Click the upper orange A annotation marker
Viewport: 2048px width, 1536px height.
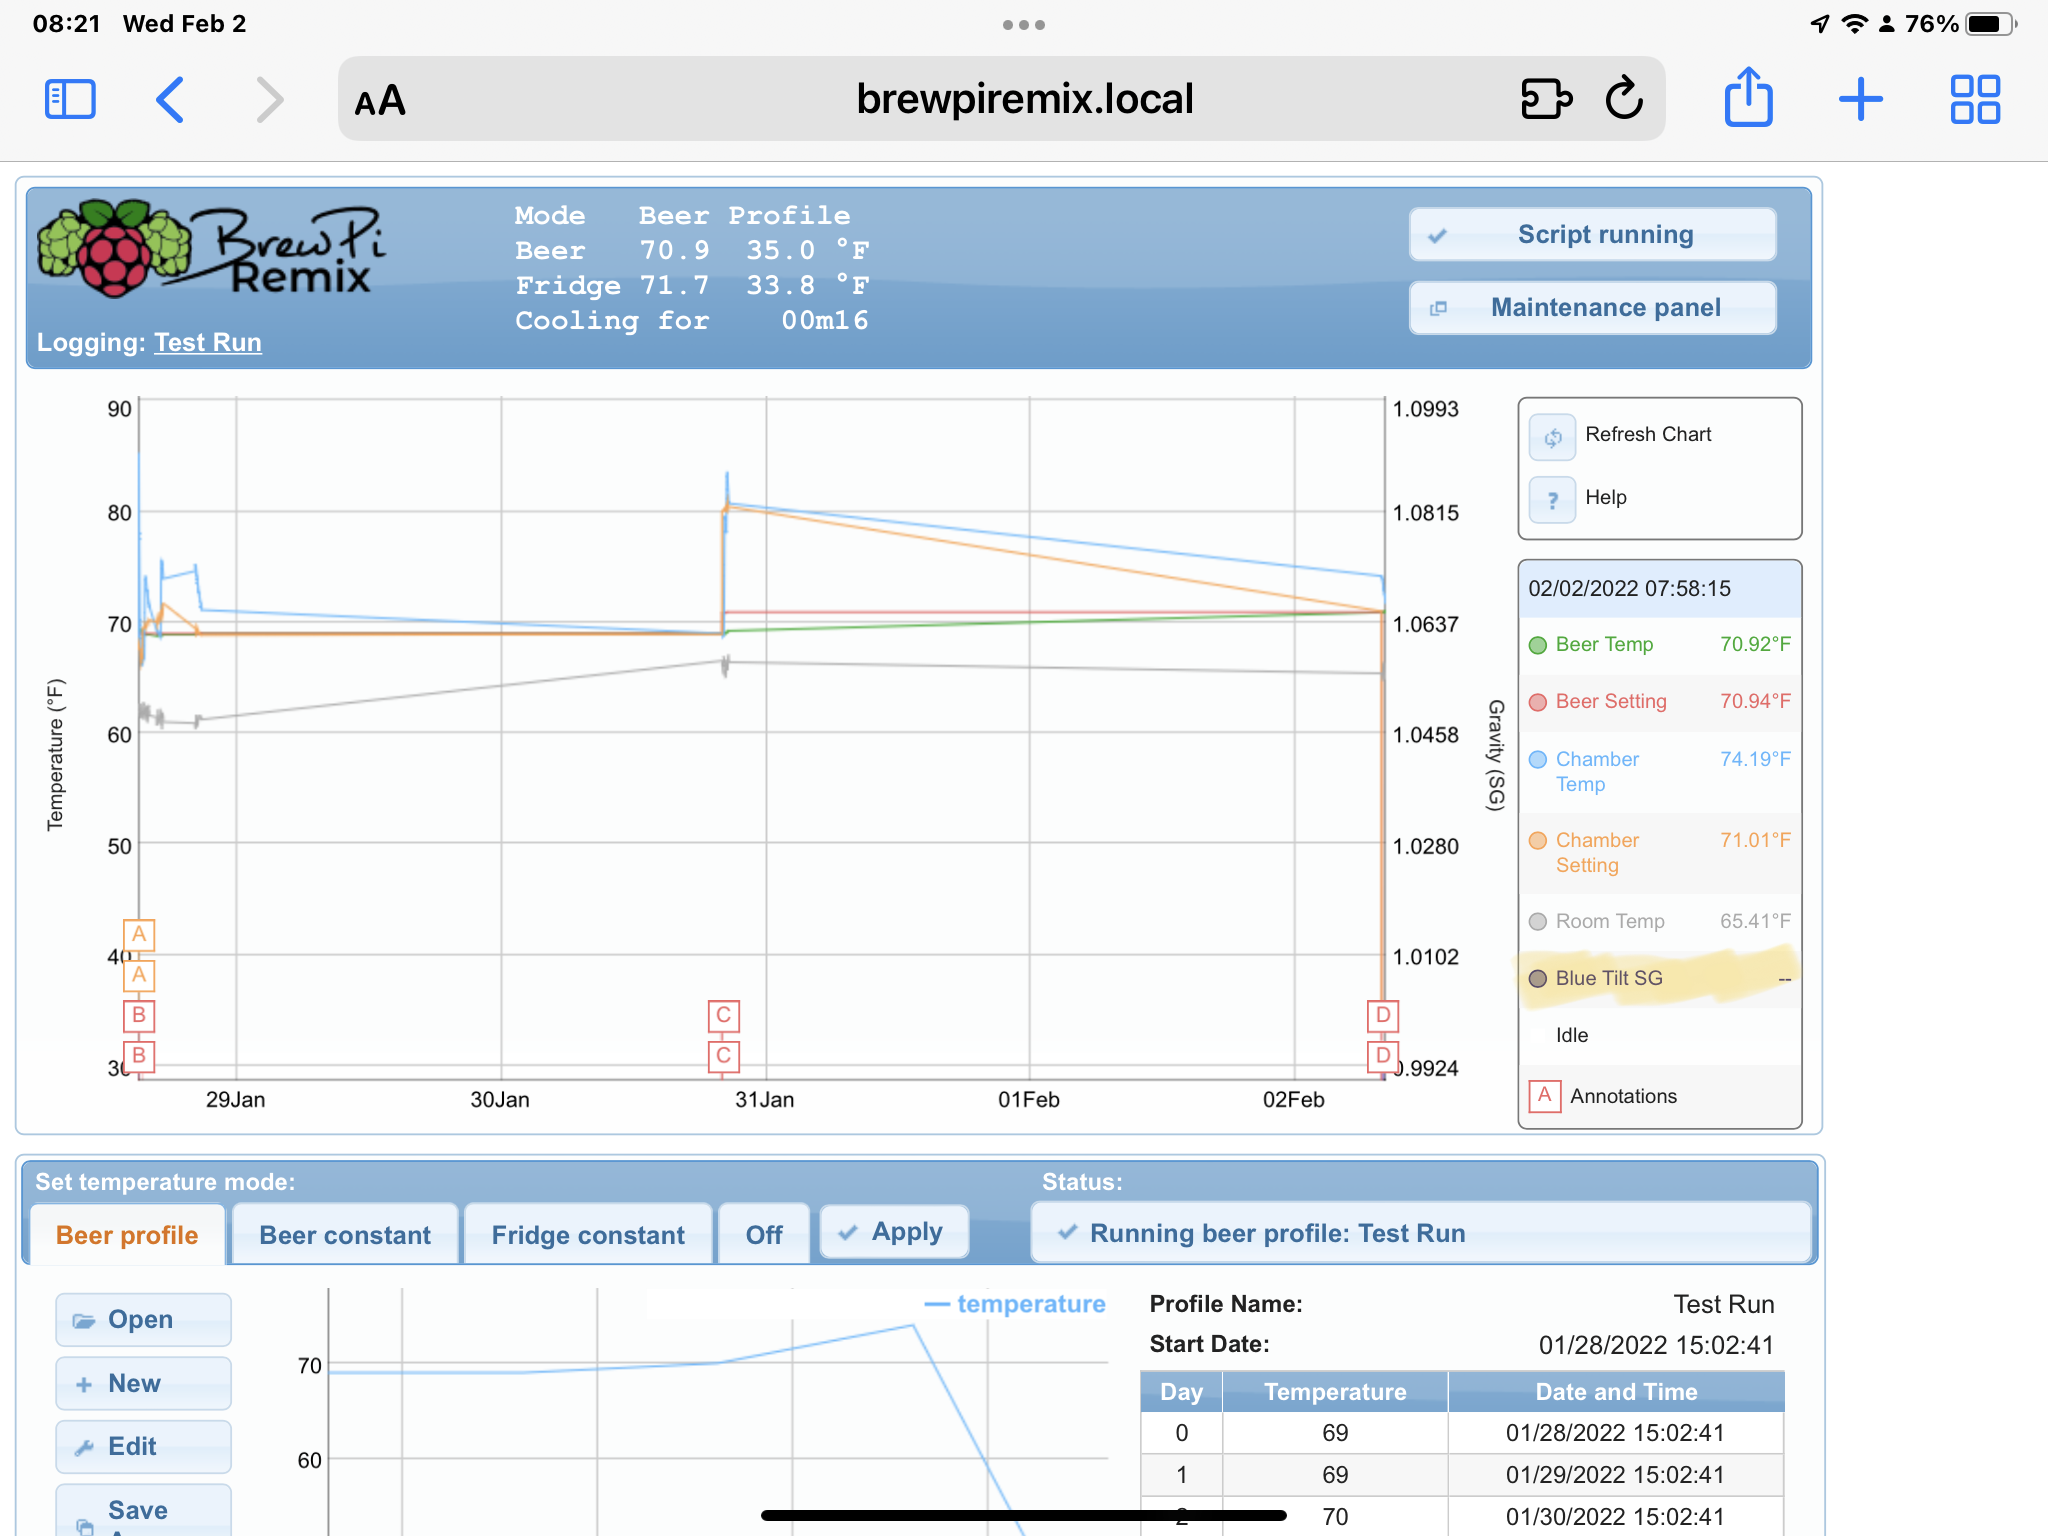[139, 935]
